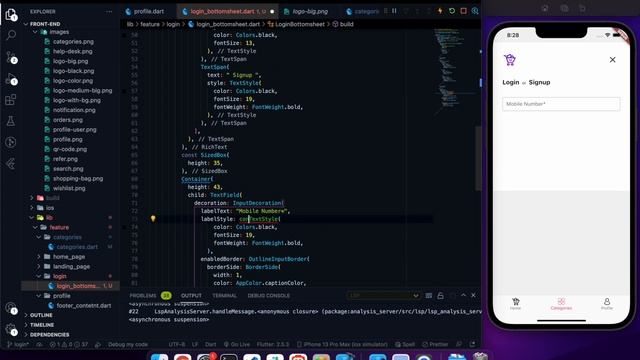Open the Accounts icon in activity bar
This screenshot has height=360, width=640.
(11, 308)
